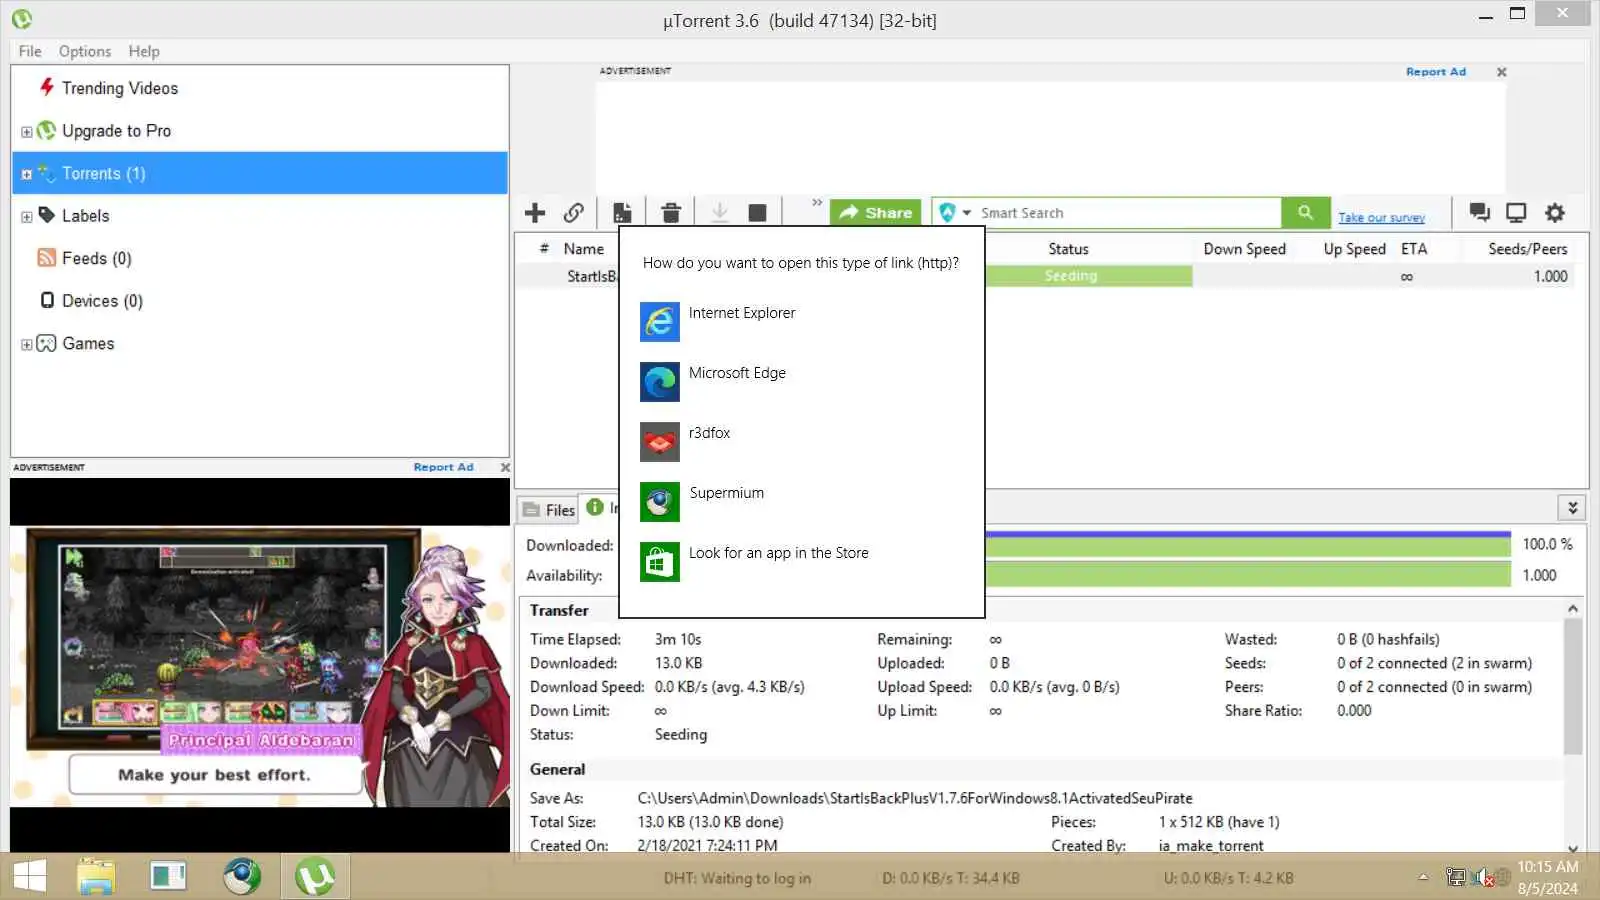1600x900 pixels.
Task: Click the green Share button
Action: (875, 212)
